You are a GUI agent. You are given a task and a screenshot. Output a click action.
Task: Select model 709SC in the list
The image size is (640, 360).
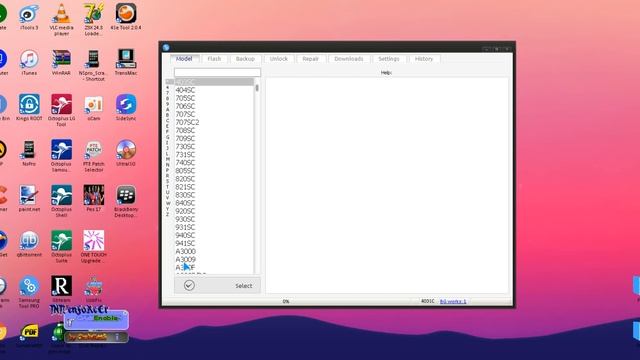pyautogui.click(x=185, y=138)
